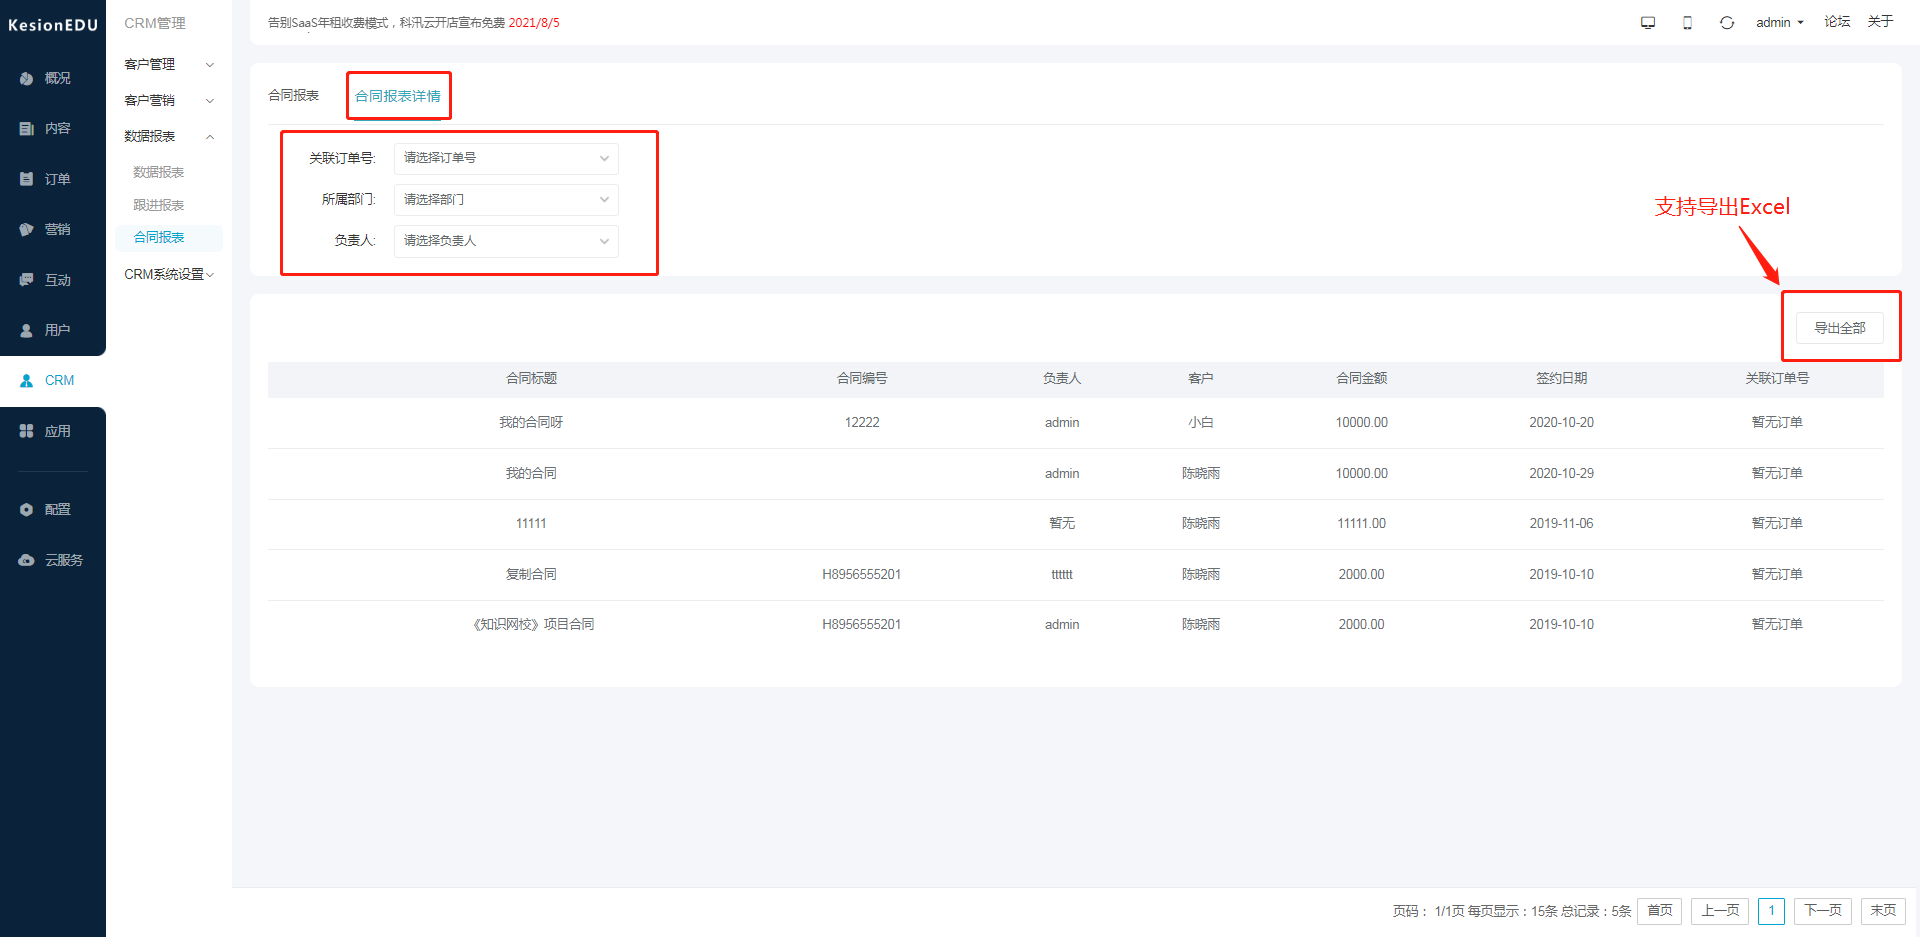Open the 订单 orders sidebar icon
Viewport: 1920px width, 937px height.
coord(27,179)
